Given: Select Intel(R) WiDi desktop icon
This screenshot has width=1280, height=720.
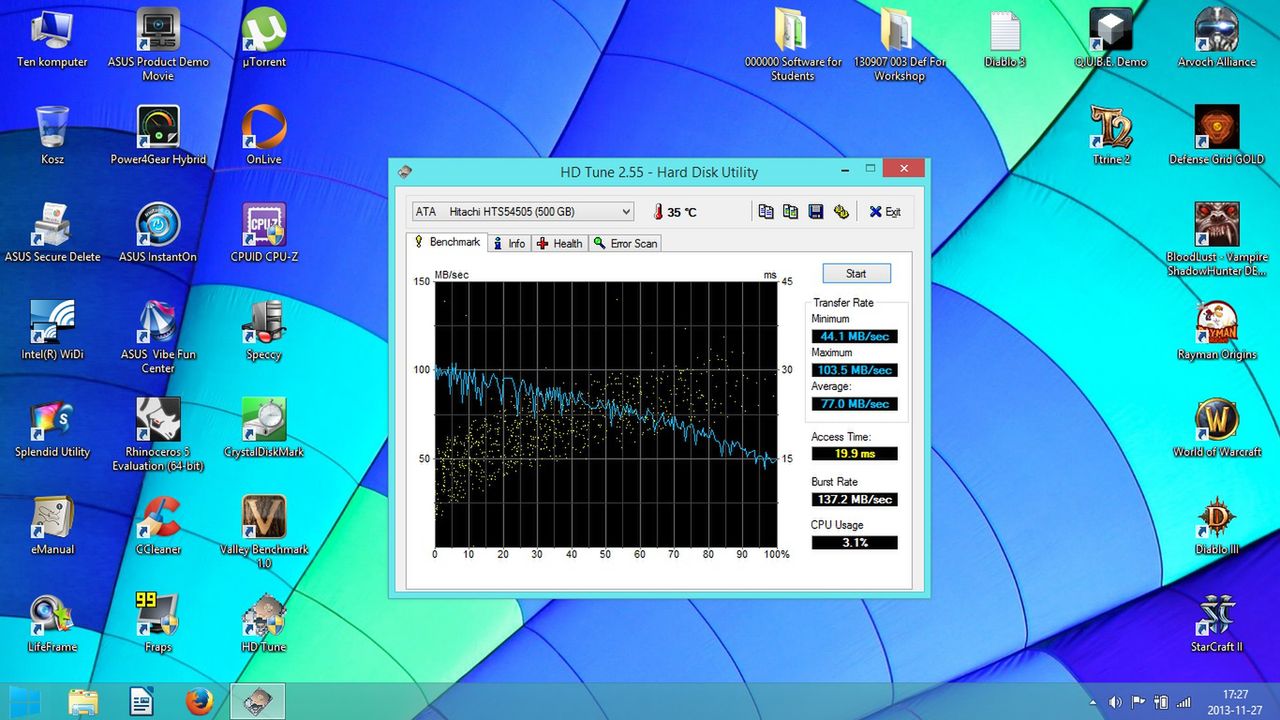Looking at the screenshot, I should click(x=52, y=331).
